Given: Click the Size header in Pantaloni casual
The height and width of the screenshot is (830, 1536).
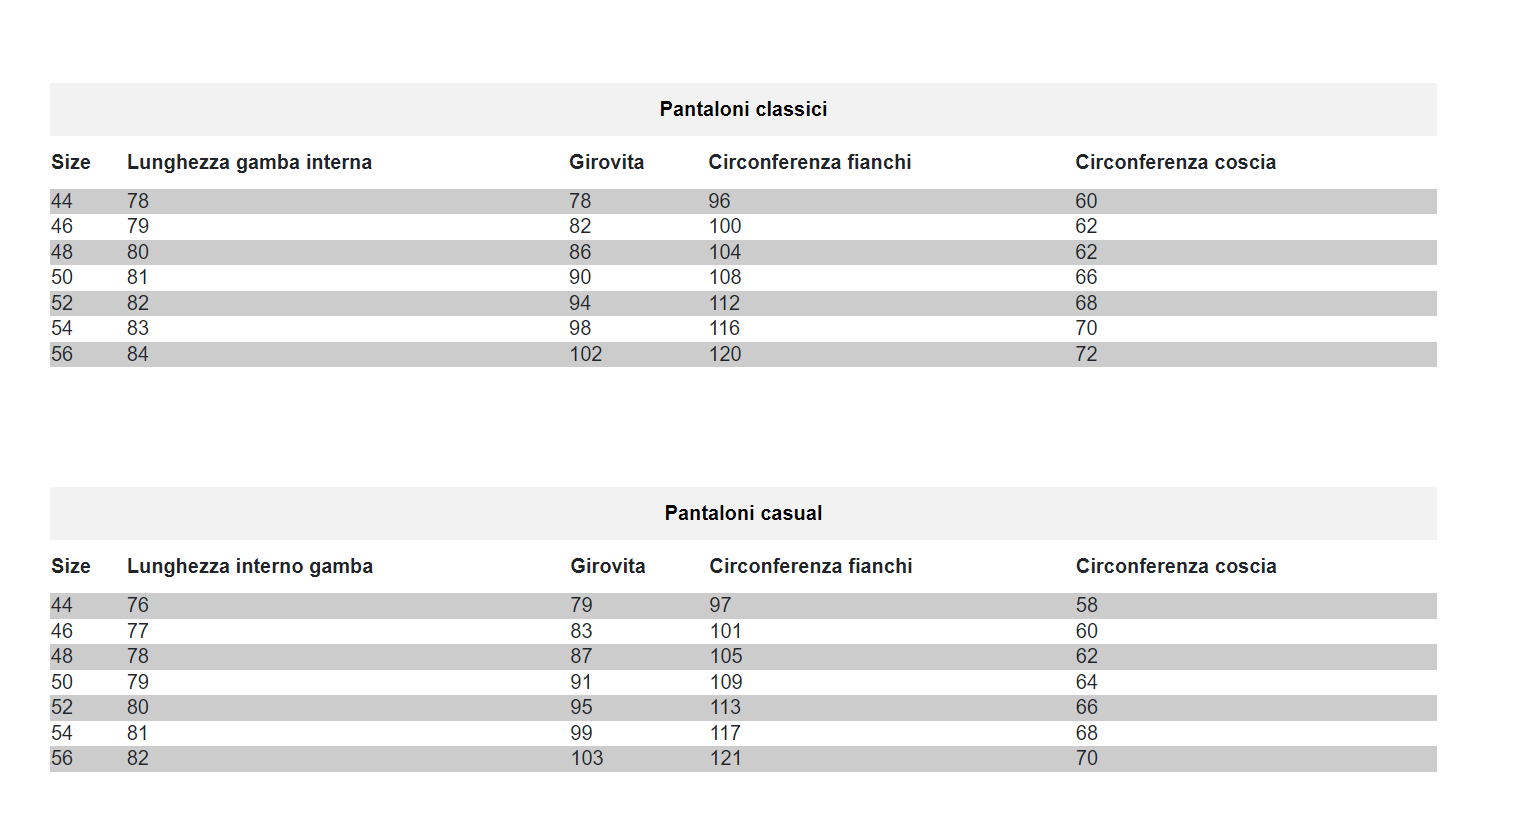Looking at the screenshot, I should (71, 566).
